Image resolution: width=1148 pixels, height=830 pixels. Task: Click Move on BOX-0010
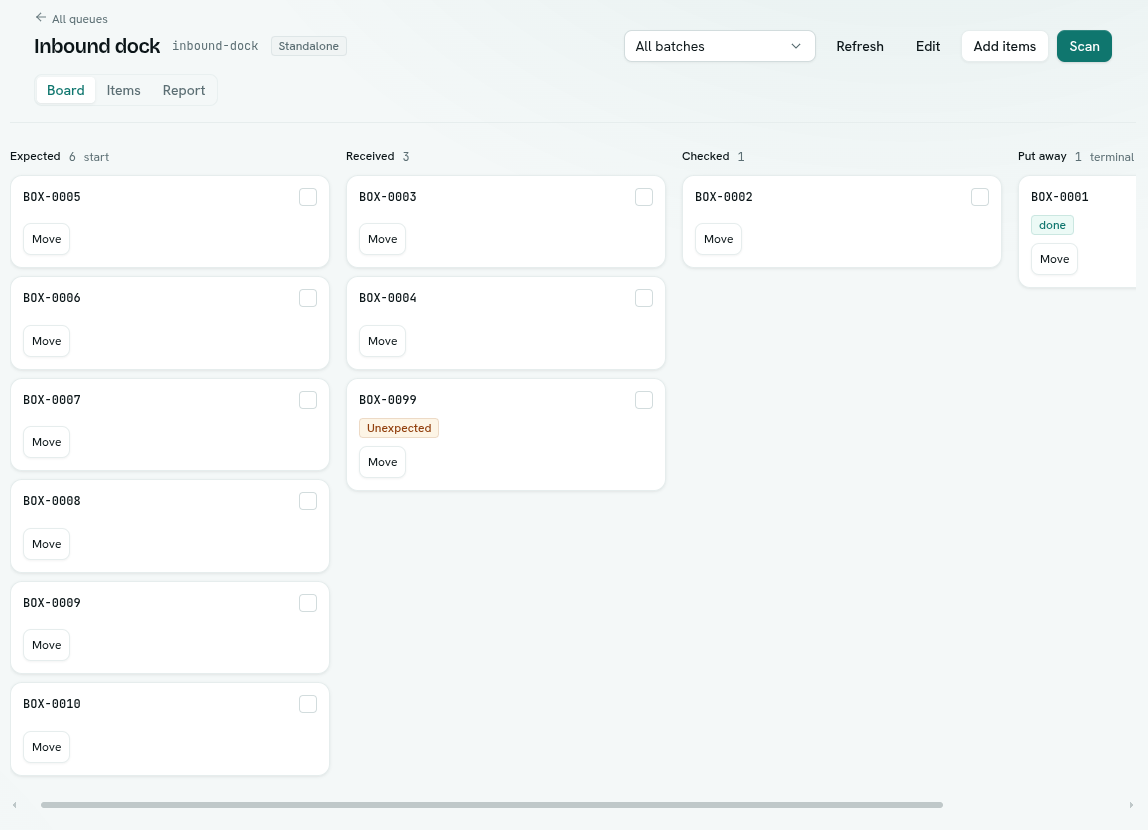coord(47,747)
